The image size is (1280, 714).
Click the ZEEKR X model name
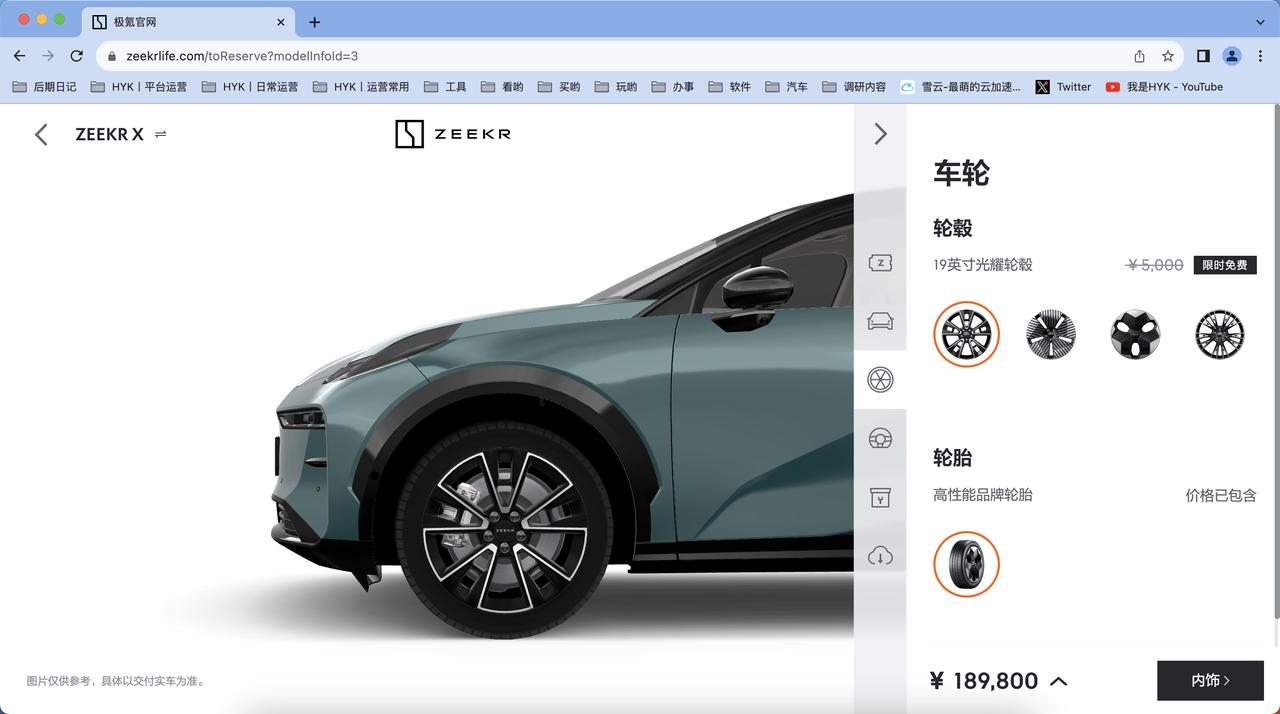[109, 134]
